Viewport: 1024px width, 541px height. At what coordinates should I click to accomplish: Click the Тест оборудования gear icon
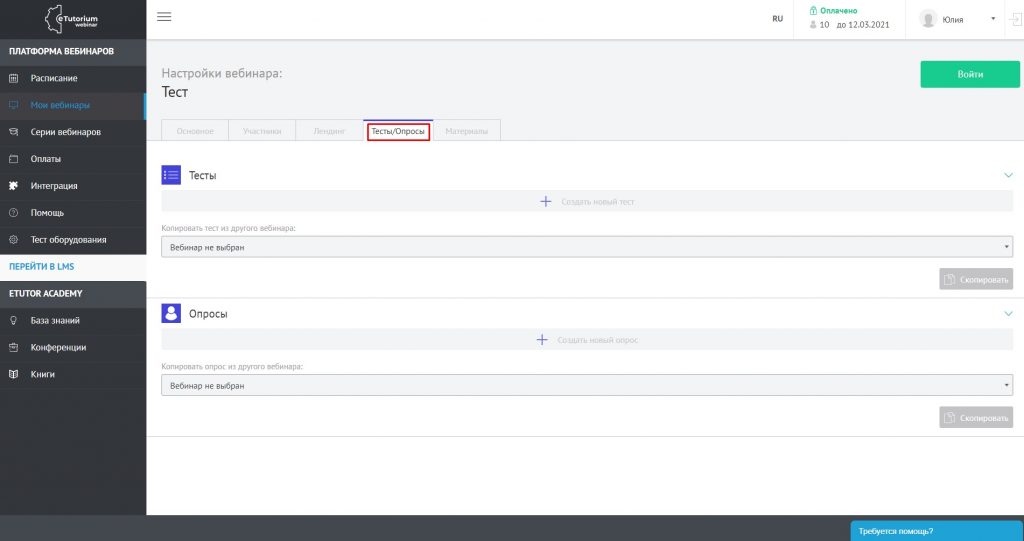(14, 240)
